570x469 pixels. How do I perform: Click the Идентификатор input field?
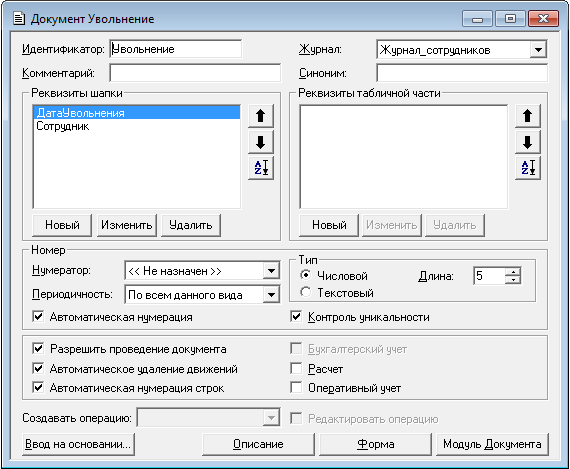tap(176, 49)
